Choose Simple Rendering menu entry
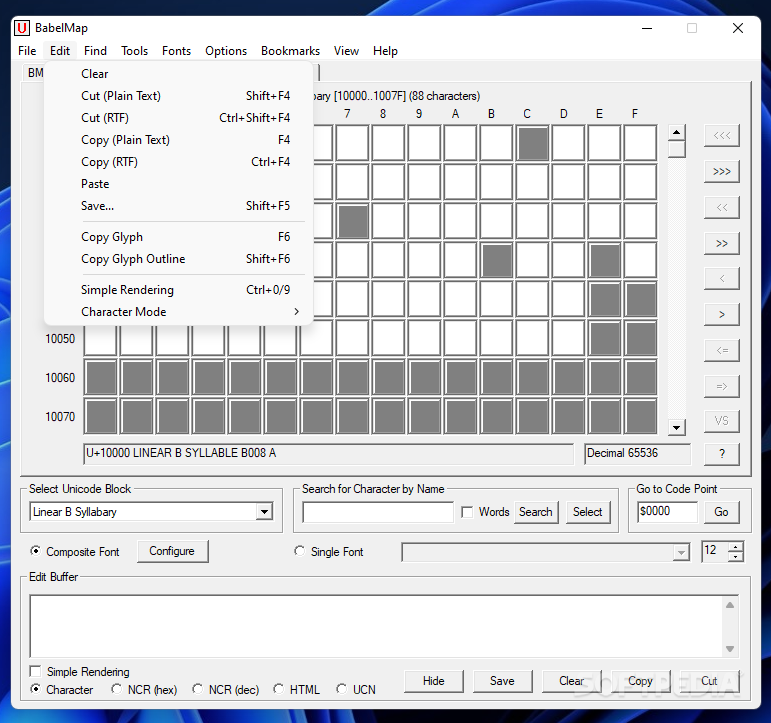This screenshot has height=723, width=771. coord(179,290)
